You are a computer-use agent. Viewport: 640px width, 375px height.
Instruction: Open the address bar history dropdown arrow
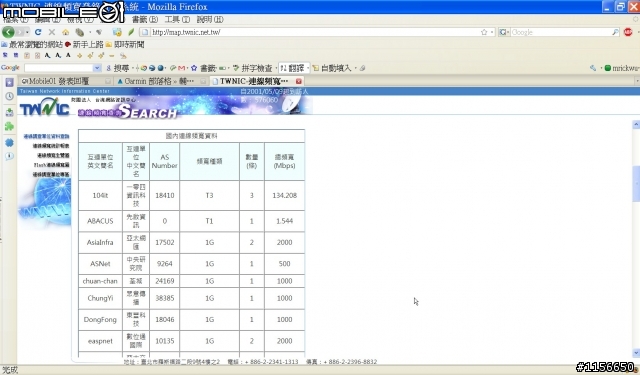tap(492, 32)
